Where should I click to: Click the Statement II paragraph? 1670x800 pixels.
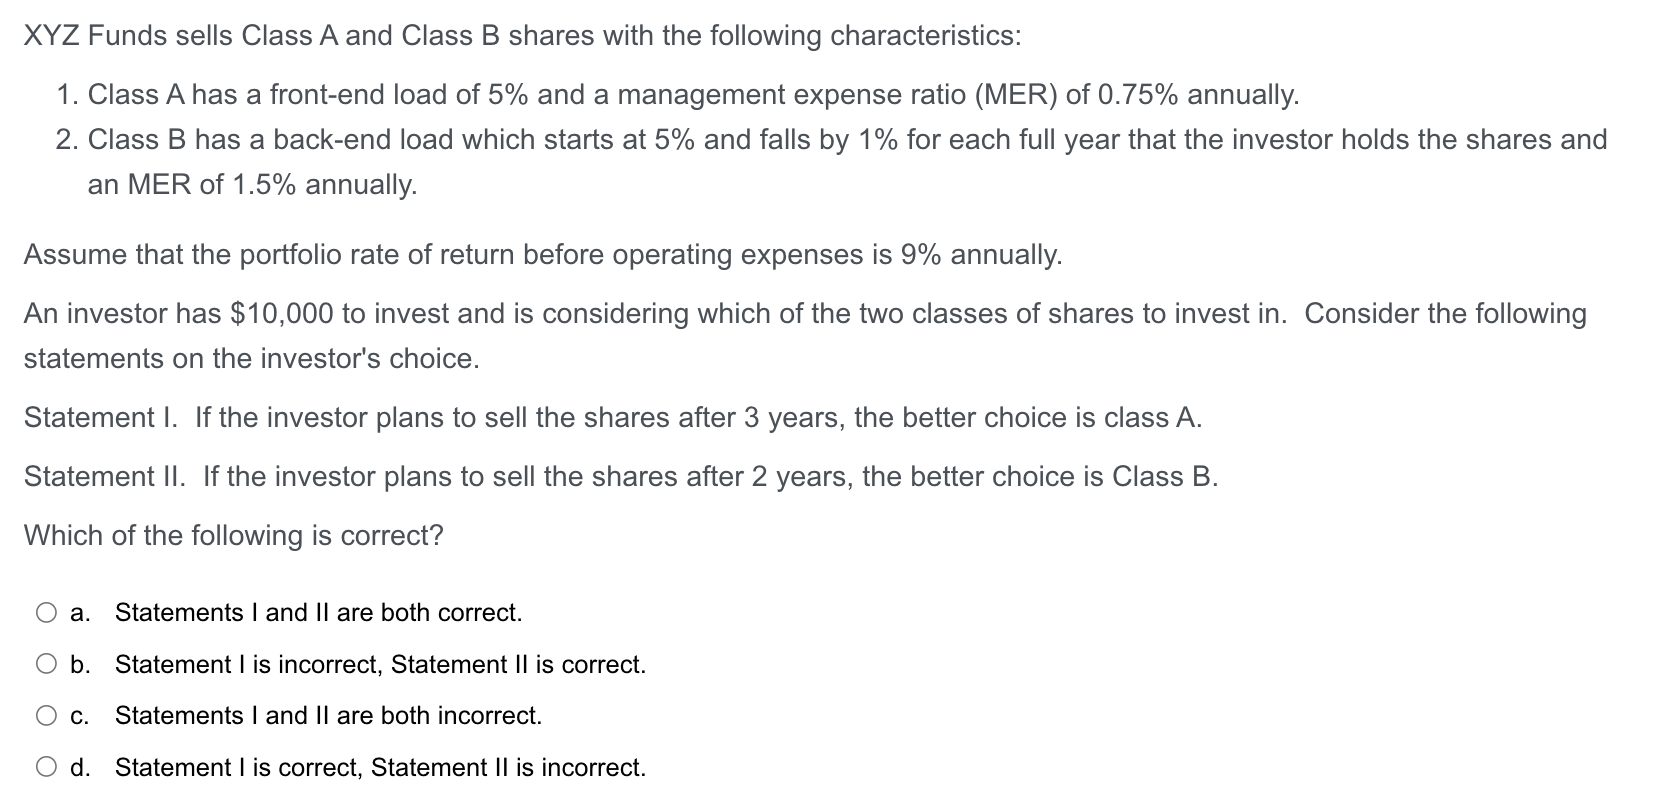coord(620,476)
